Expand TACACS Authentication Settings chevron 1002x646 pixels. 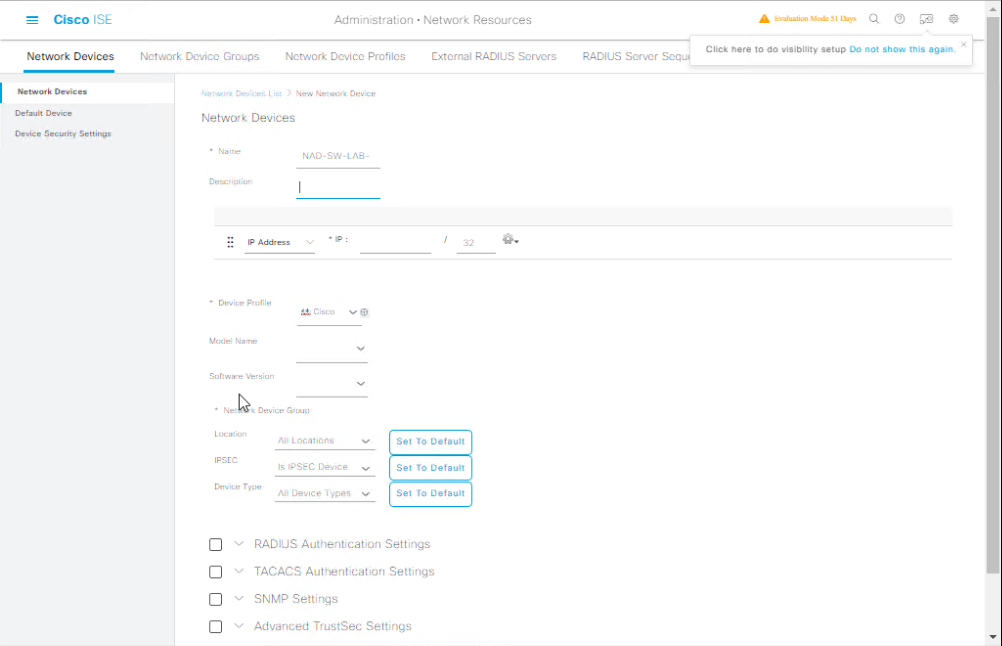pyautogui.click(x=239, y=571)
